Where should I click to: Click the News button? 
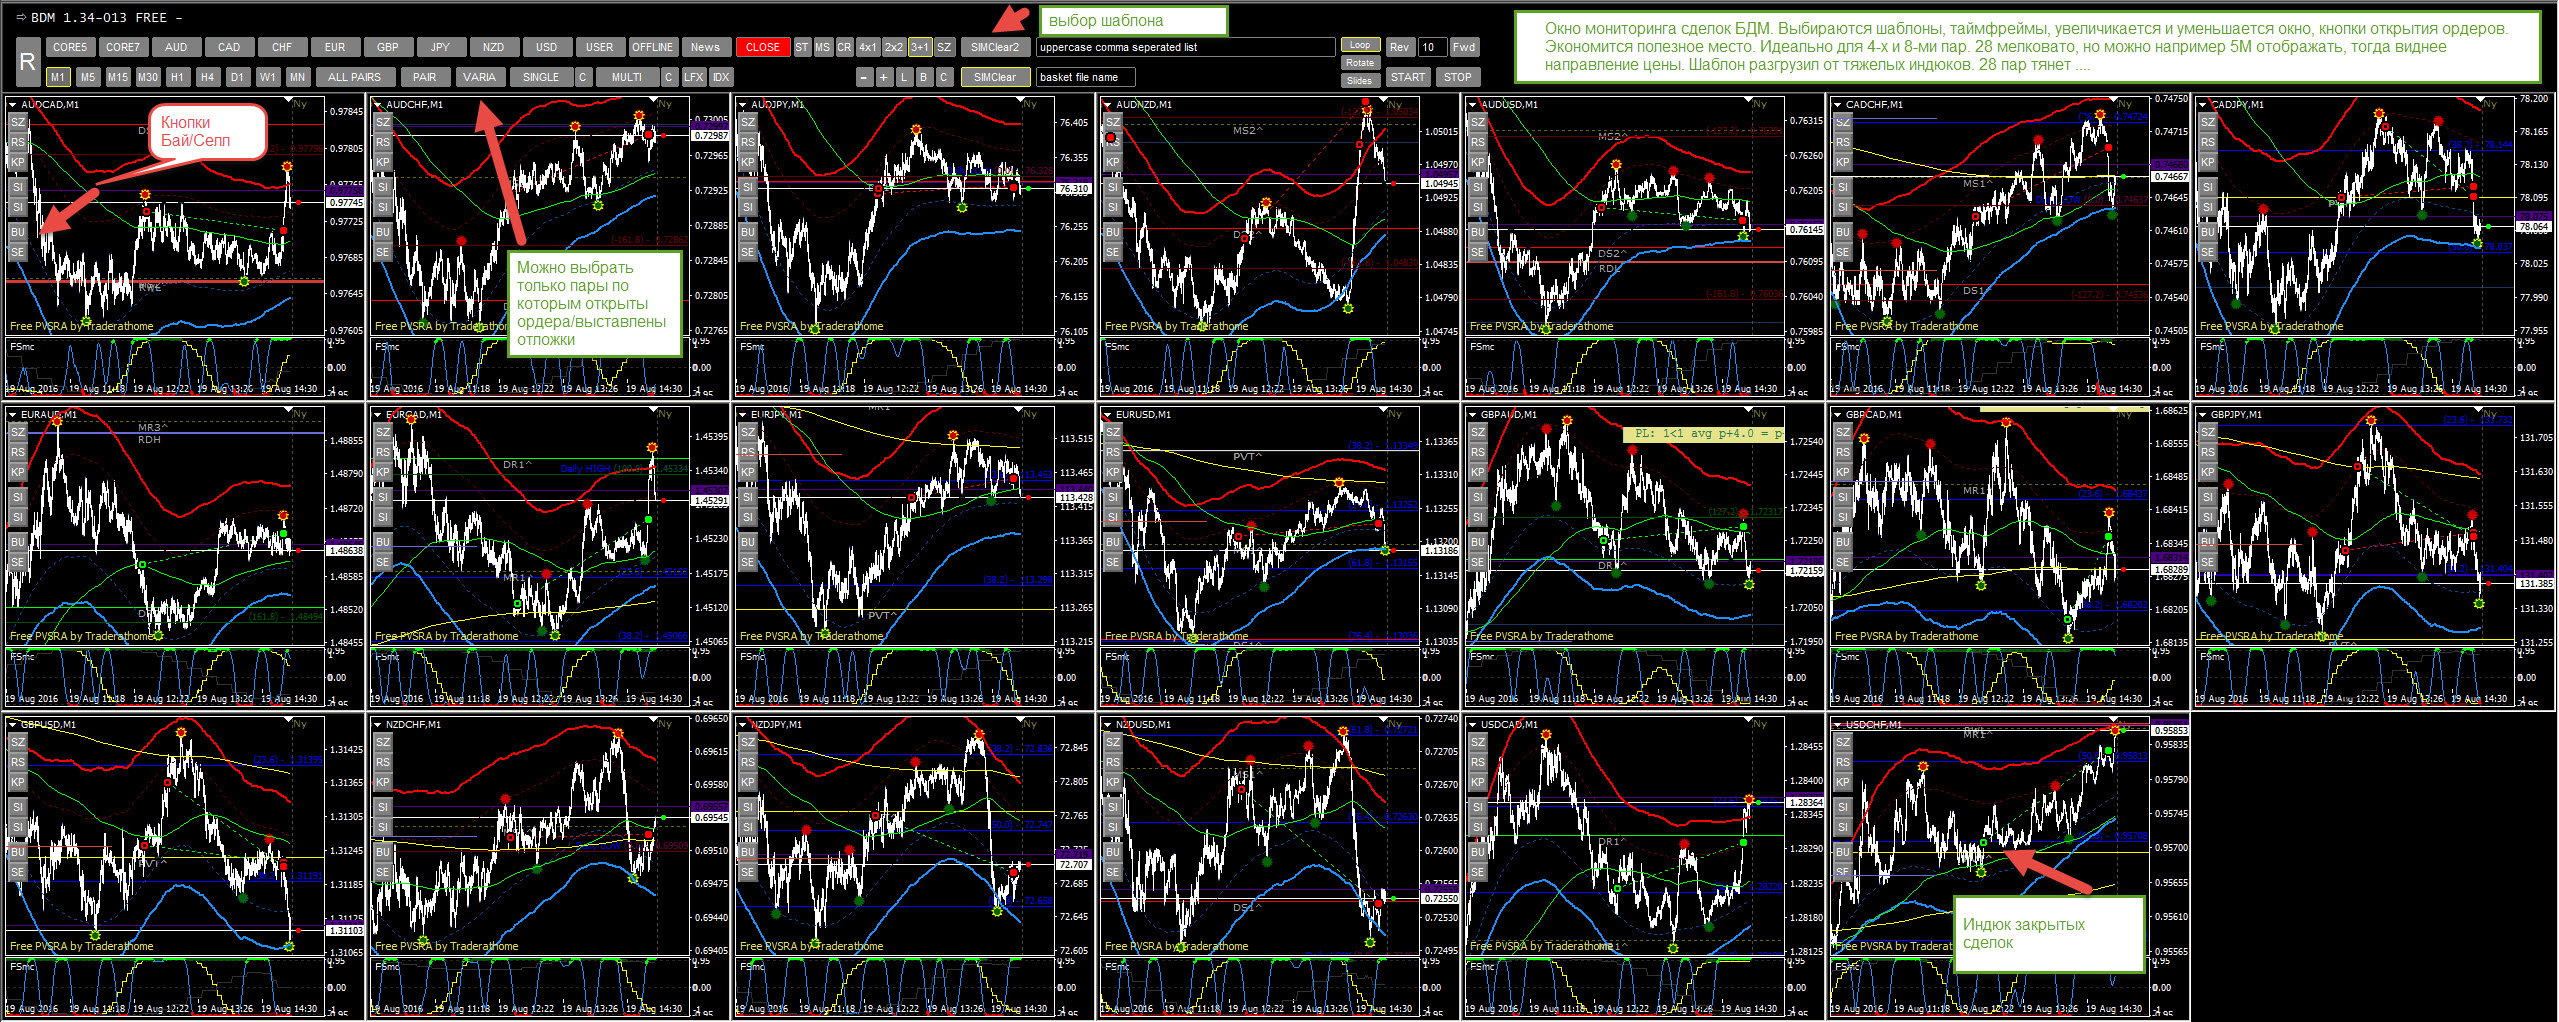pyautogui.click(x=705, y=47)
